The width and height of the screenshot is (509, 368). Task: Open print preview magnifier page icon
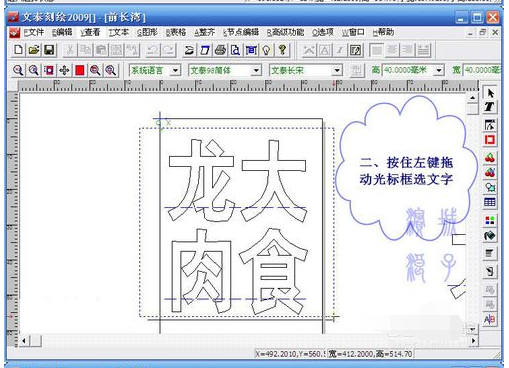click(x=235, y=50)
